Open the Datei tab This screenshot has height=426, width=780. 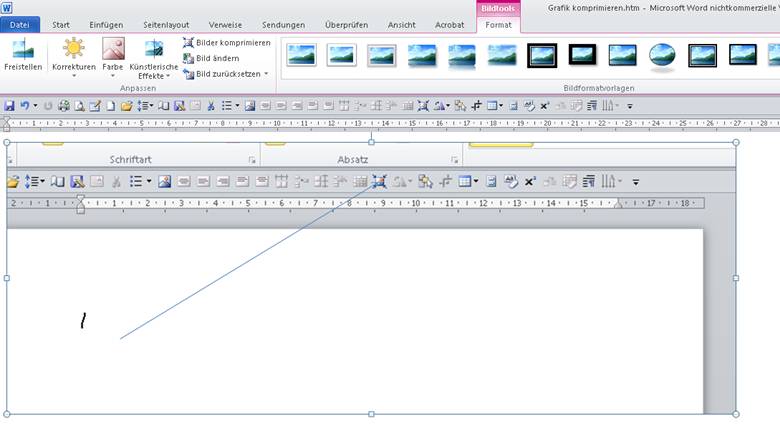[x=20, y=23]
